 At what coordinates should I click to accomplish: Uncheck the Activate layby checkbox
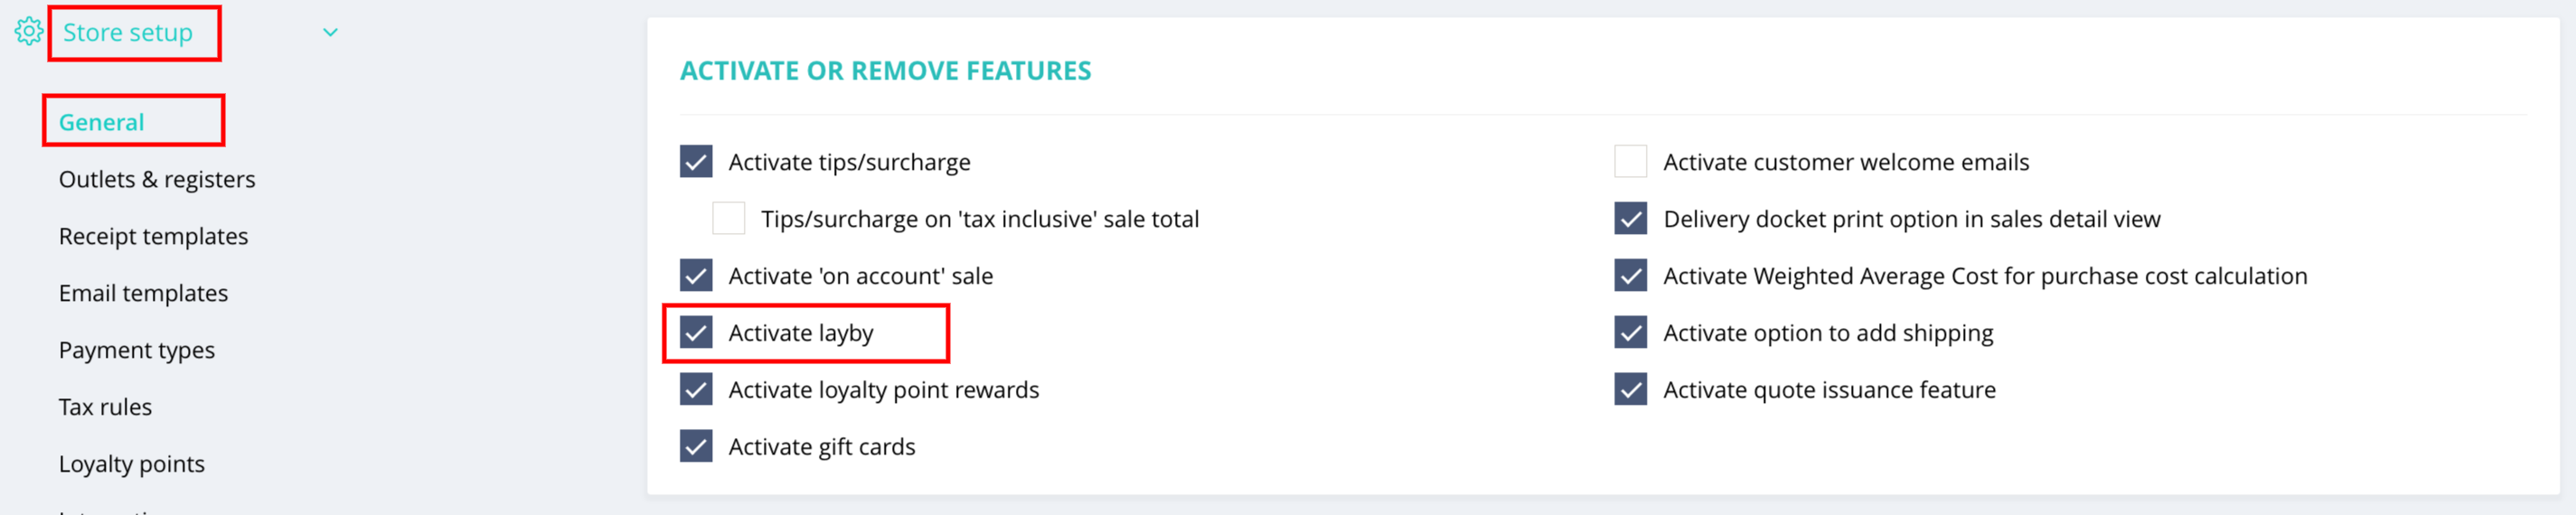pyautogui.click(x=696, y=332)
